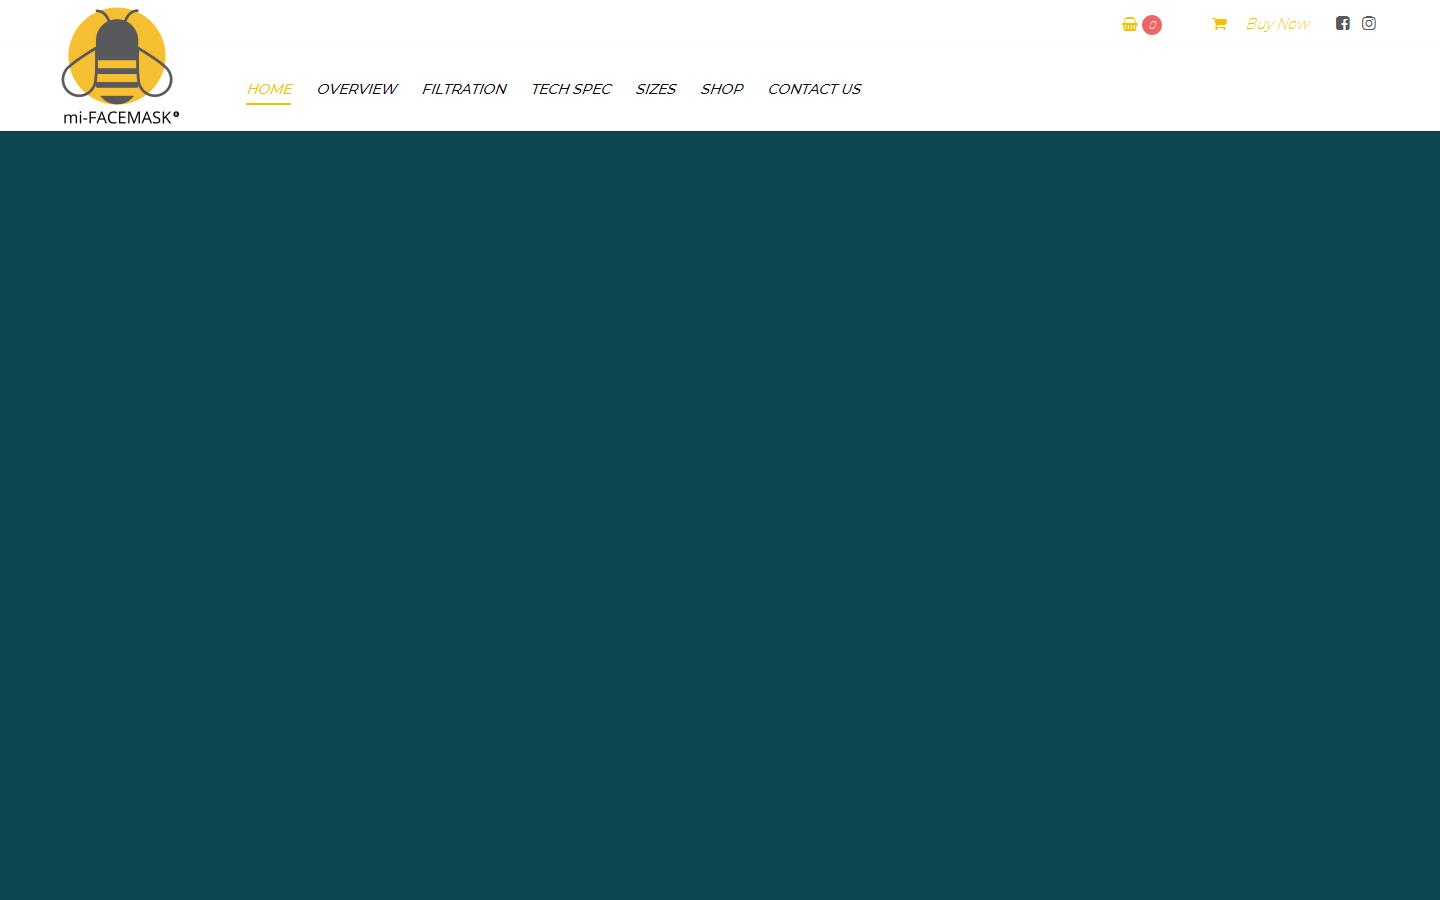This screenshot has width=1440, height=900.
Task: Click the red cart count badge showing 0
Action: tap(1152, 25)
